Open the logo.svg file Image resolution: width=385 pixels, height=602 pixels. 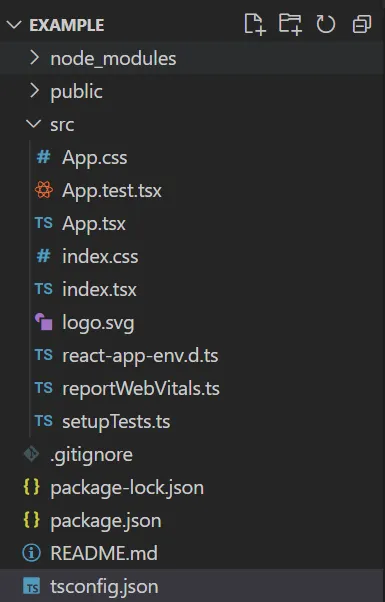(98, 323)
